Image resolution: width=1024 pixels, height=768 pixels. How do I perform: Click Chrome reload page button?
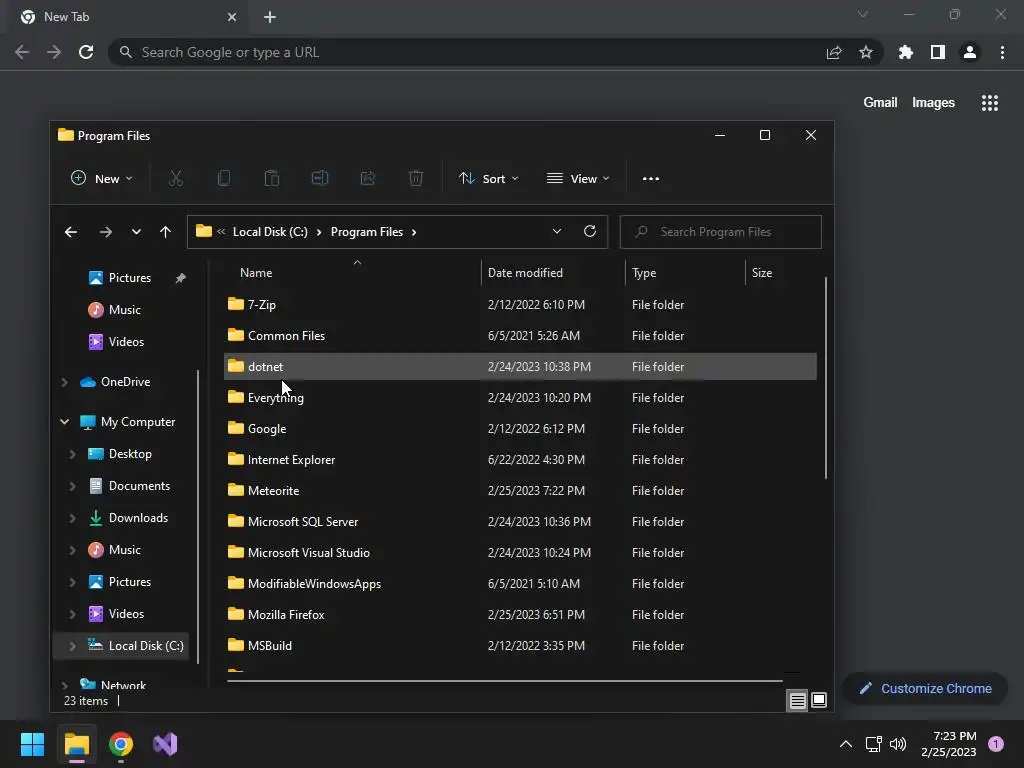86,52
